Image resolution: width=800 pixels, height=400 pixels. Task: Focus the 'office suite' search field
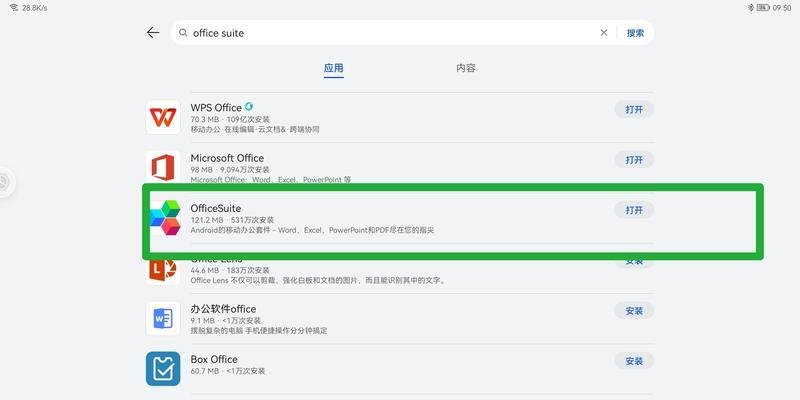pos(412,33)
